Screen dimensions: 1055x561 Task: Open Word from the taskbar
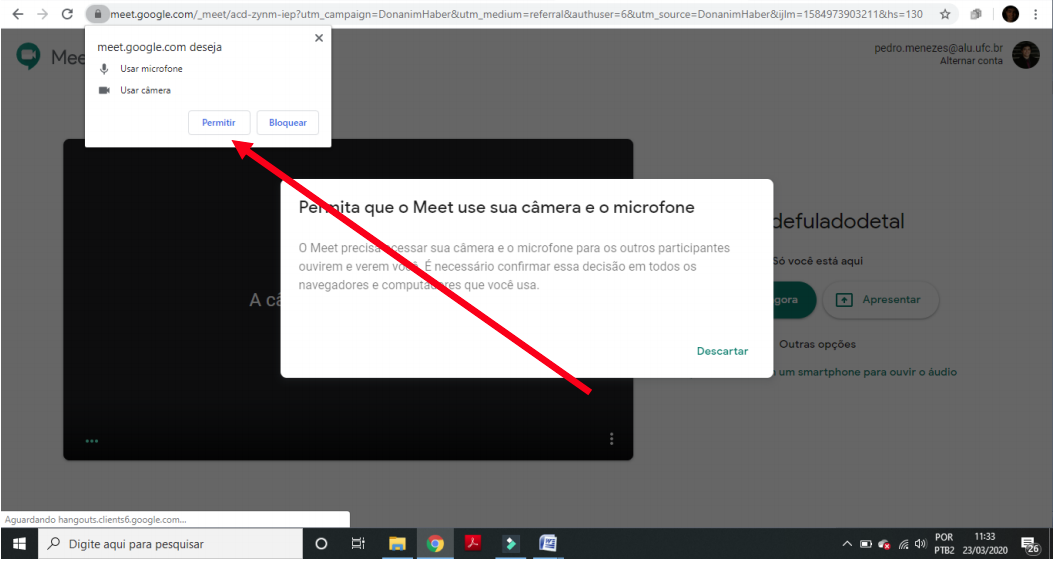pyautogui.click(x=548, y=544)
